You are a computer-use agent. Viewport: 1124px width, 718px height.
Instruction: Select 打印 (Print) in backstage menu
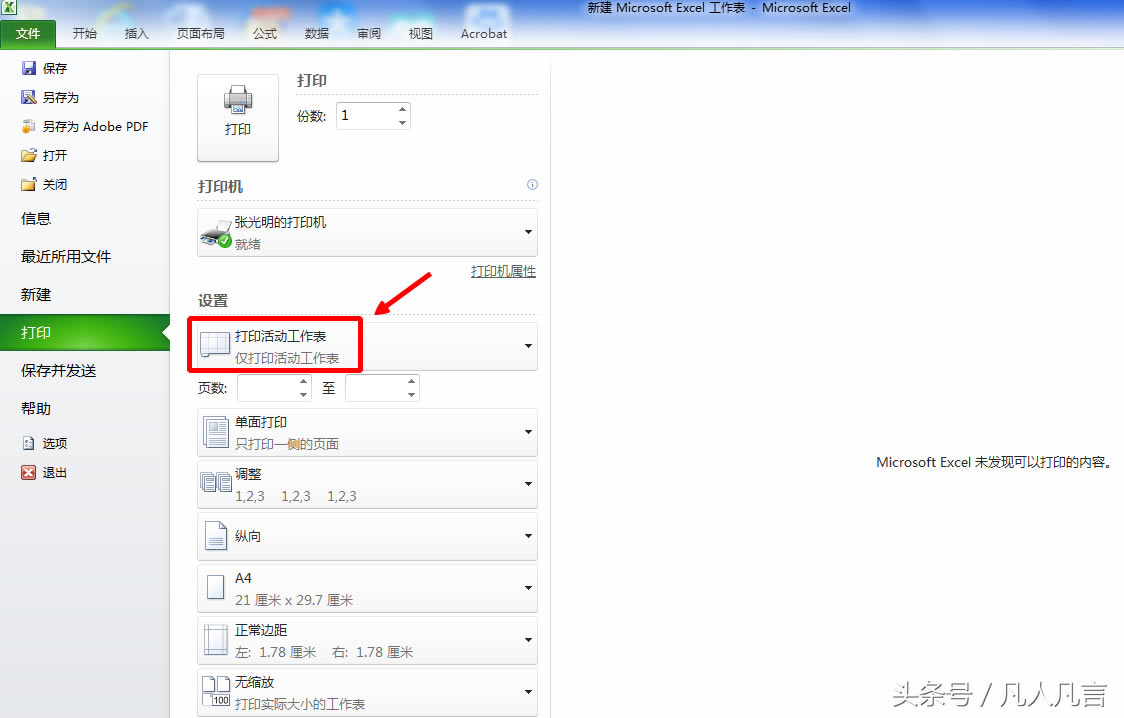[85, 332]
